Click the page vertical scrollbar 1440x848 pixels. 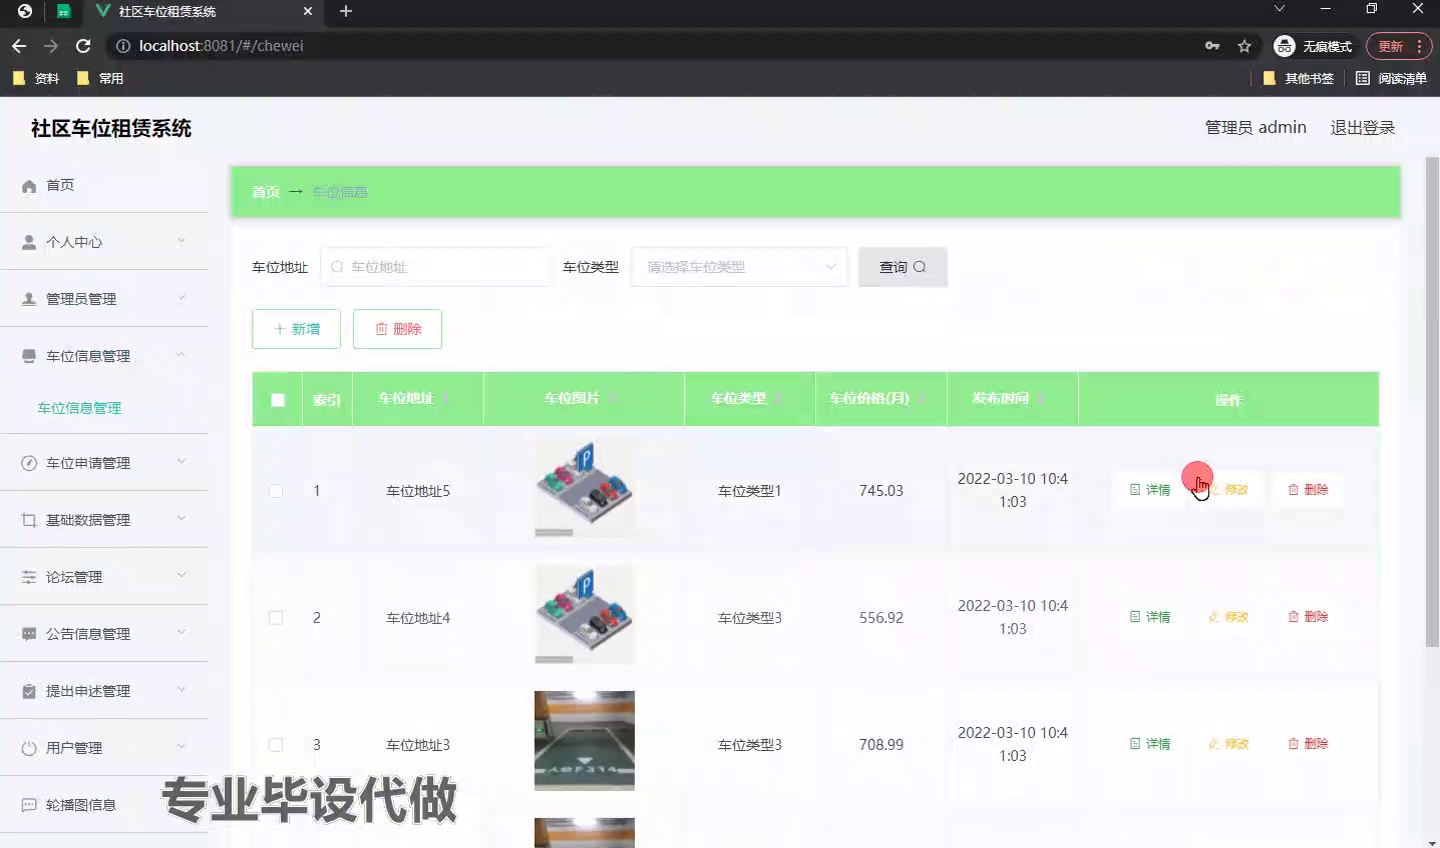(x=1432, y=401)
